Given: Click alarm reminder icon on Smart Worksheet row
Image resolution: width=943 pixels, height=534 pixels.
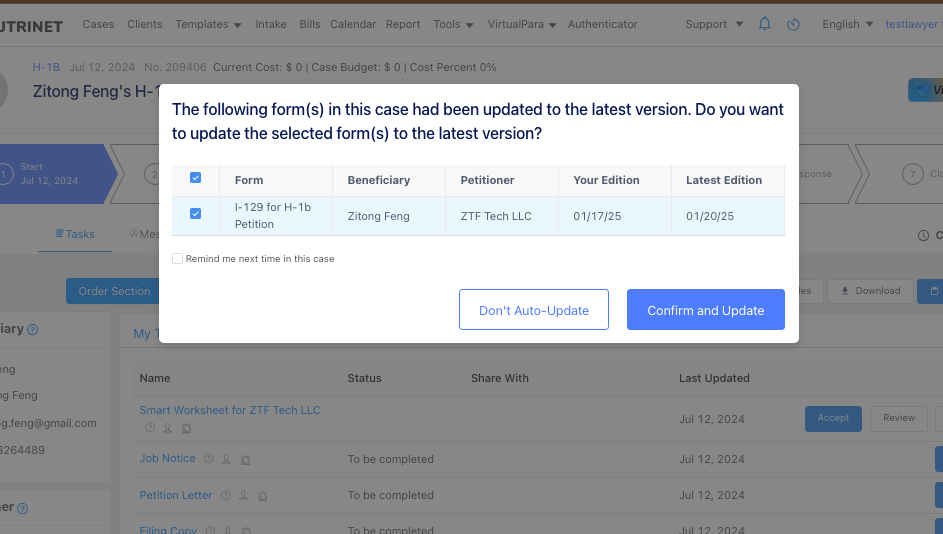Looking at the screenshot, I should (186, 428).
